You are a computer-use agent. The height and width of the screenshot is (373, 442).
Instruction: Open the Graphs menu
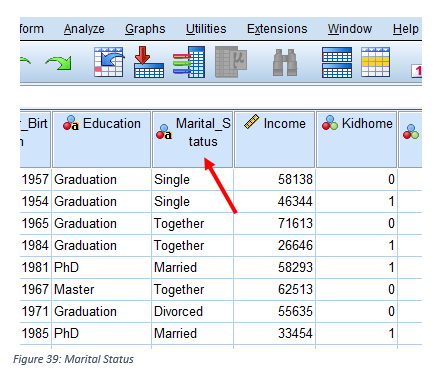[x=145, y=29]
